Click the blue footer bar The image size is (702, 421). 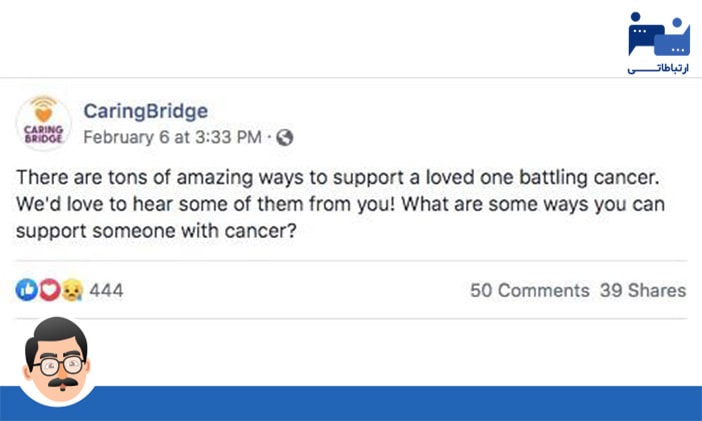(x=400, y=403)
